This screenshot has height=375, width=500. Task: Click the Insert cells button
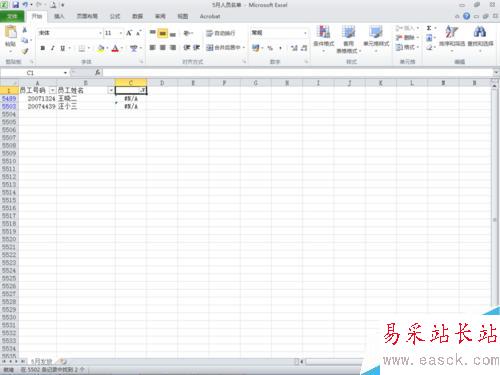click(x=407, y=28)
